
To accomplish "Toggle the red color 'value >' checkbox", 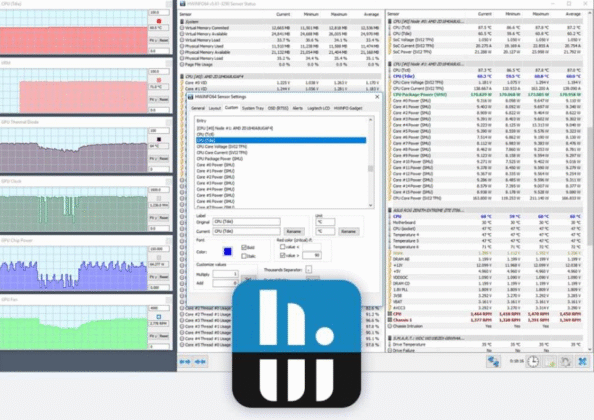I will [282, 256].
